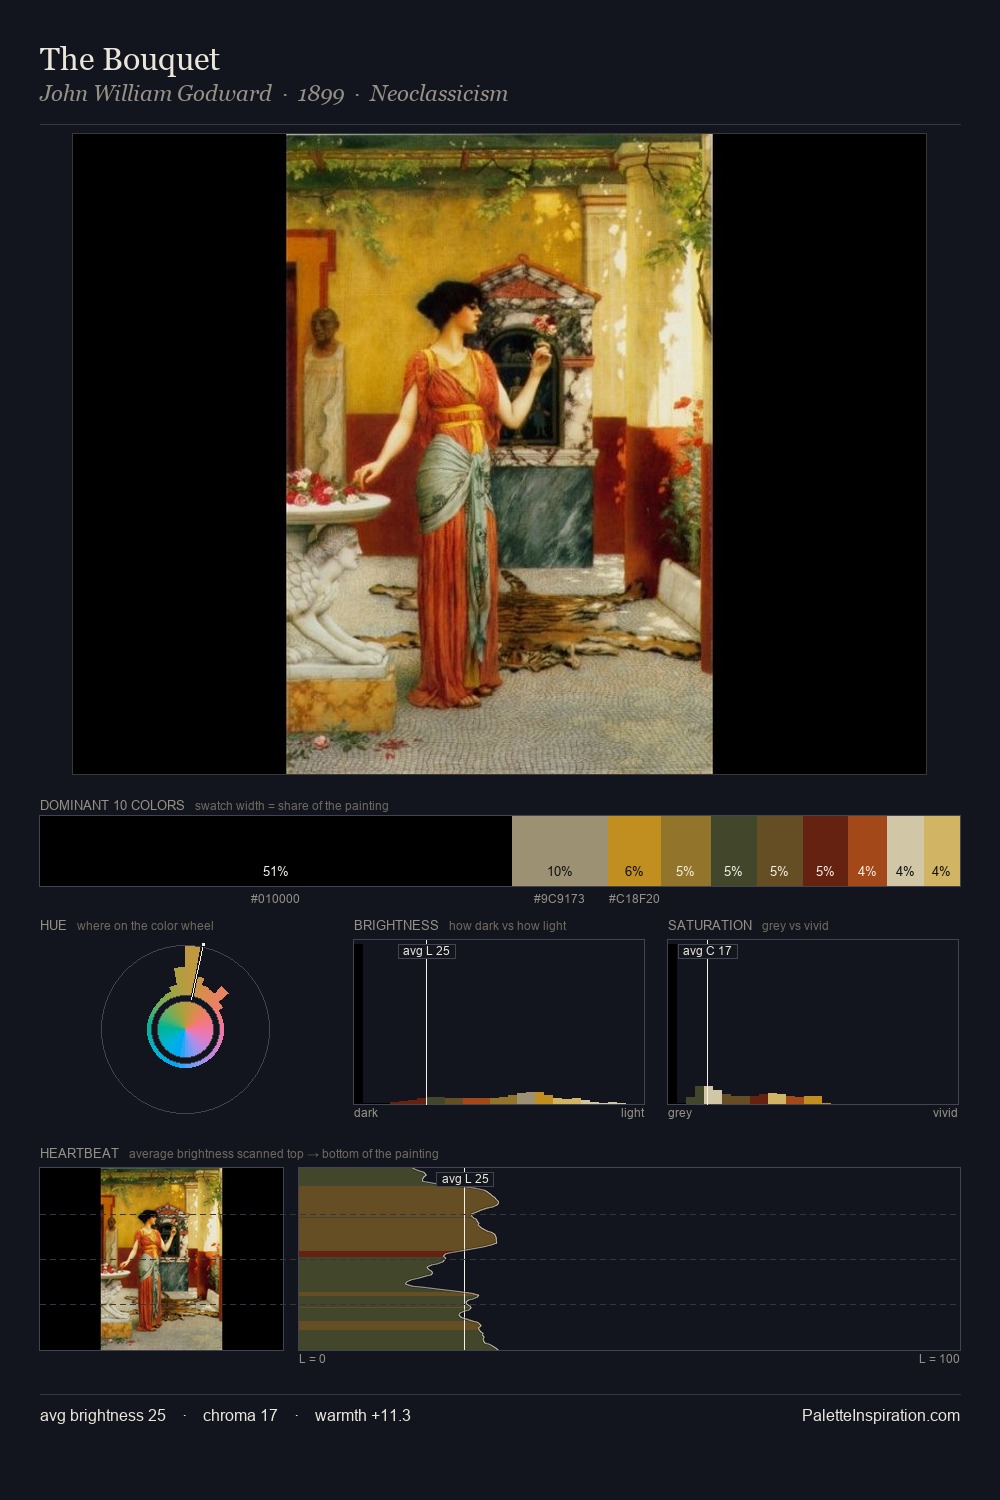Image resolution: width=1000 pixels, height=1500 pixels.
Task: Click the HUE section heading
Action: point(53,925)
